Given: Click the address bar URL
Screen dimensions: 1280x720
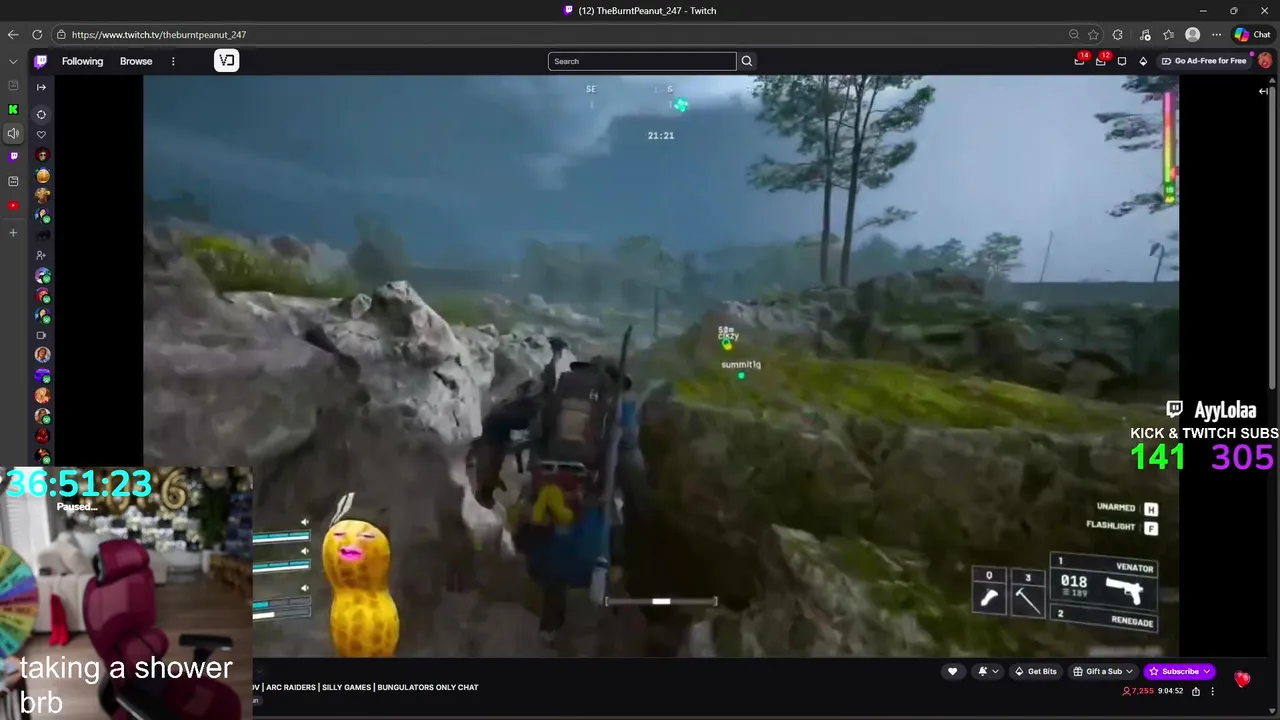Looking at the screenshot, I should 159,35.
